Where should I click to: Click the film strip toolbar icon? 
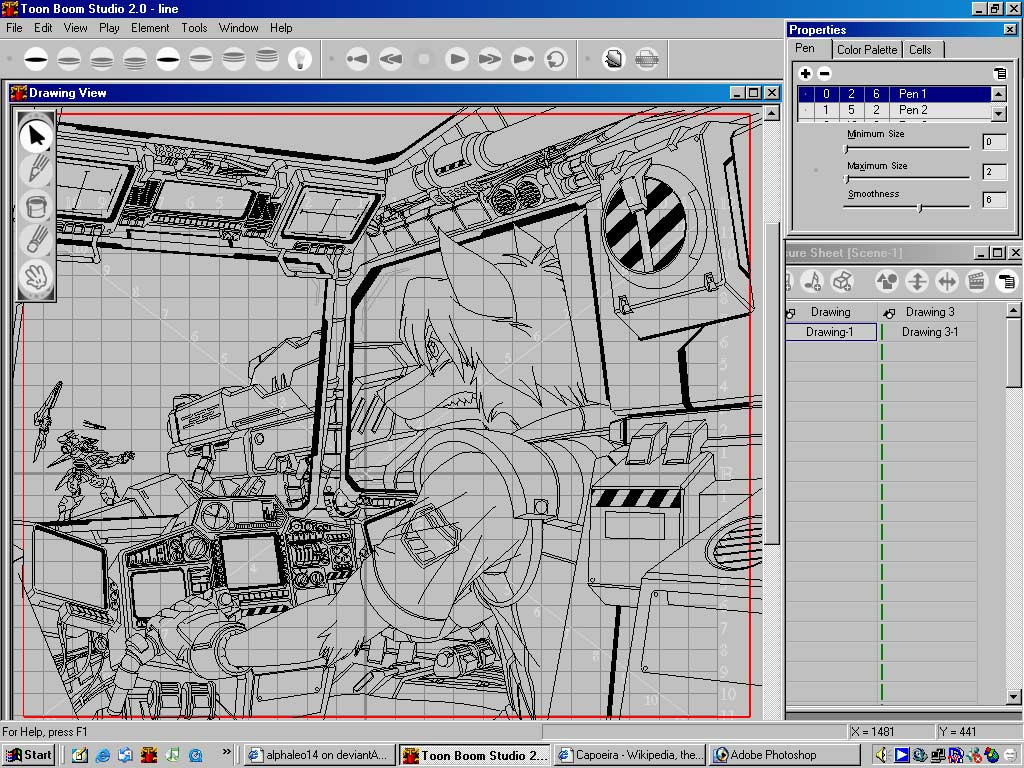(647, 59)
